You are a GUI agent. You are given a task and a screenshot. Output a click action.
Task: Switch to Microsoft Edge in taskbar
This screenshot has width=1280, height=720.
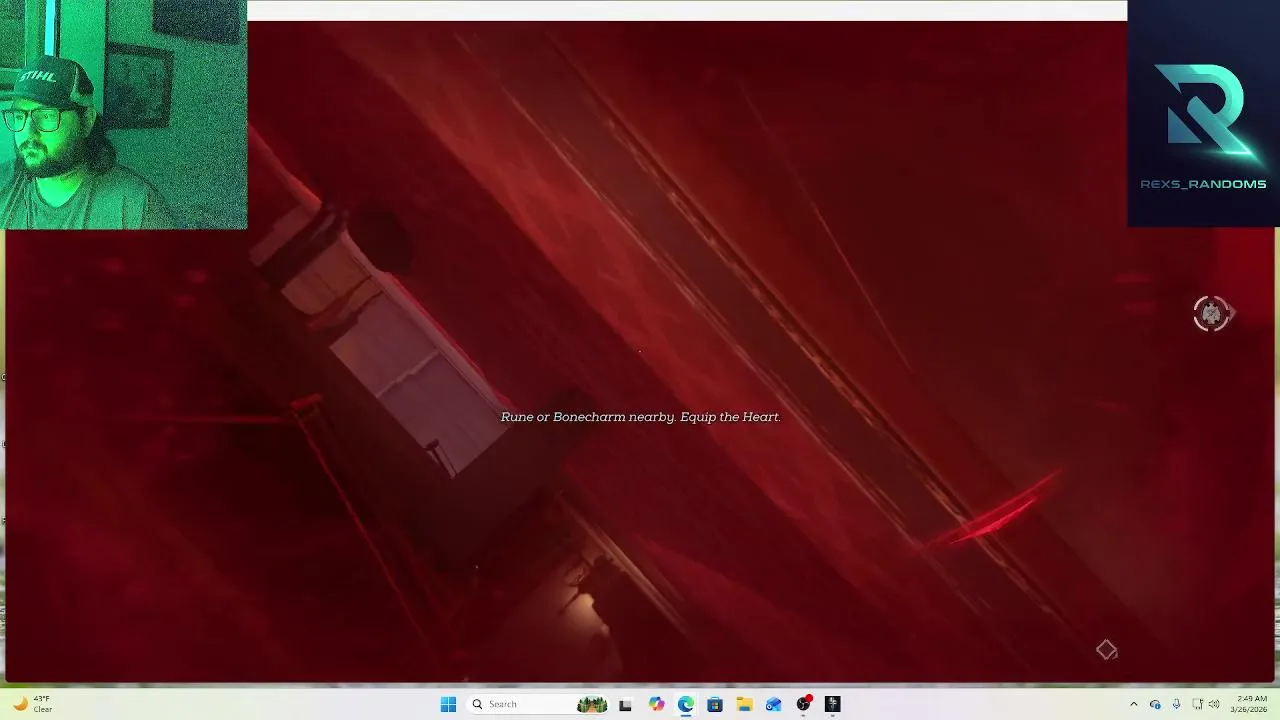(686, 704)
